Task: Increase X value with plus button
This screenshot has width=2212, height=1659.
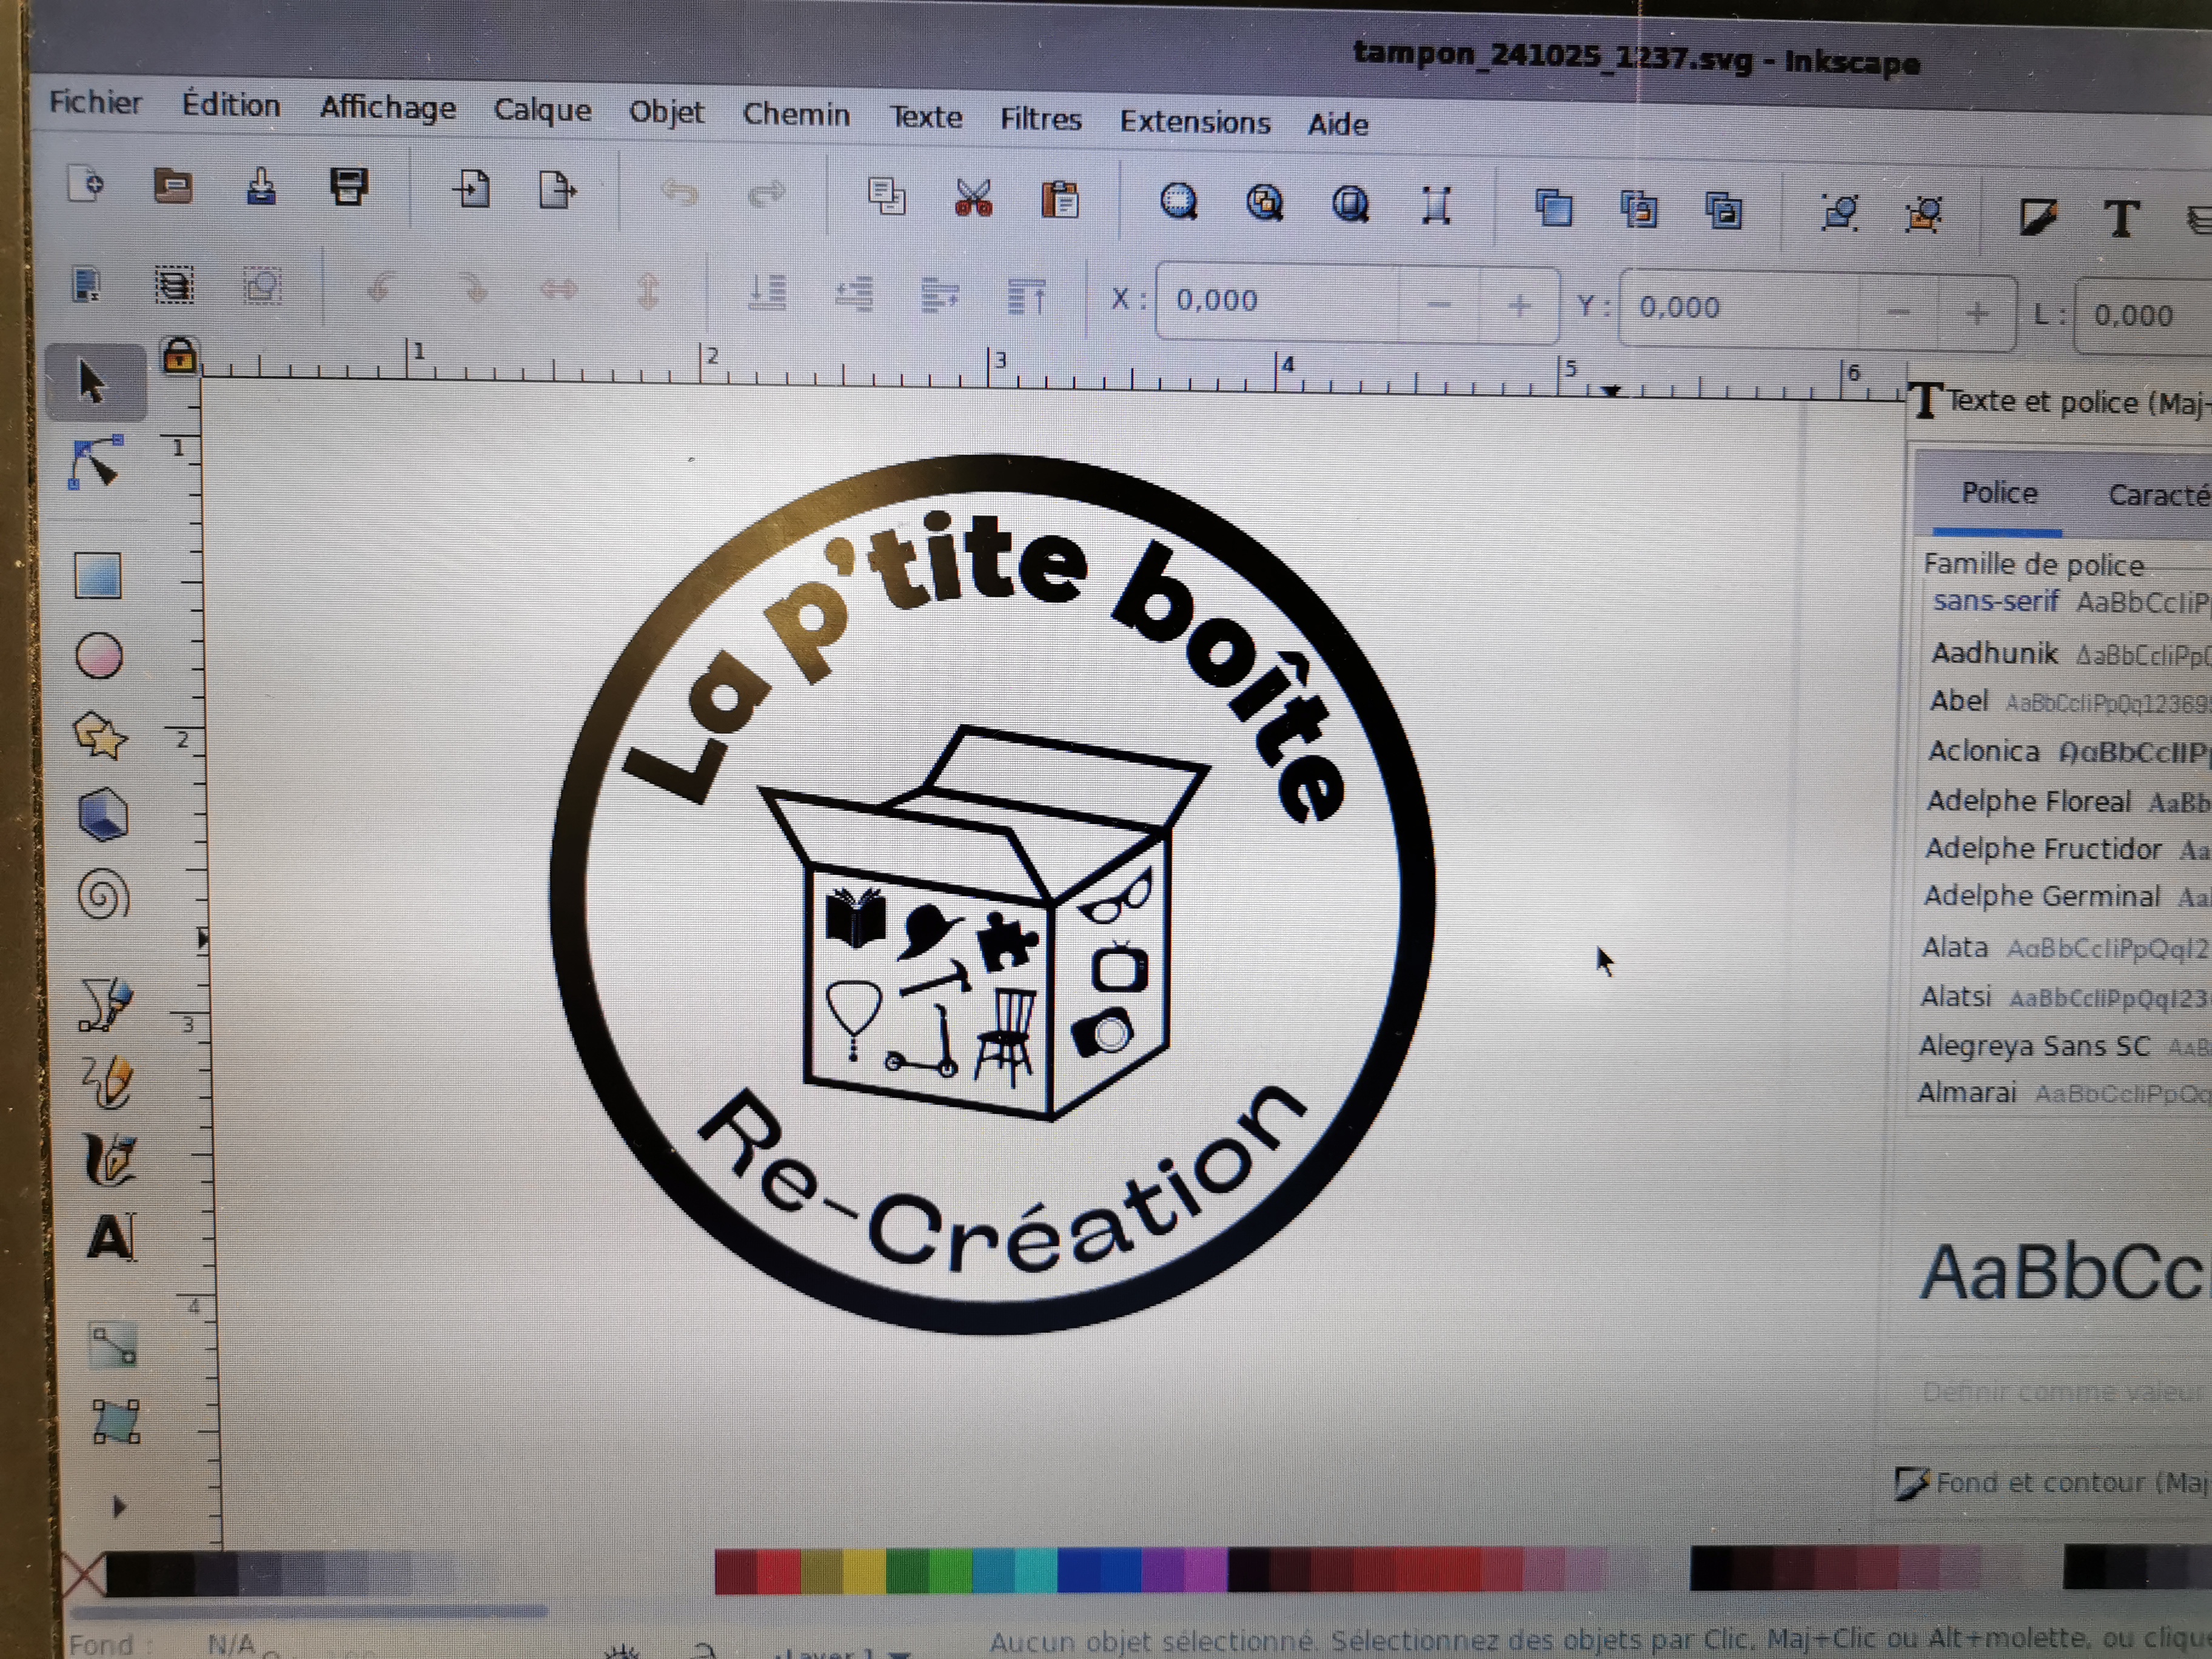Action: tap(1518, 305)
